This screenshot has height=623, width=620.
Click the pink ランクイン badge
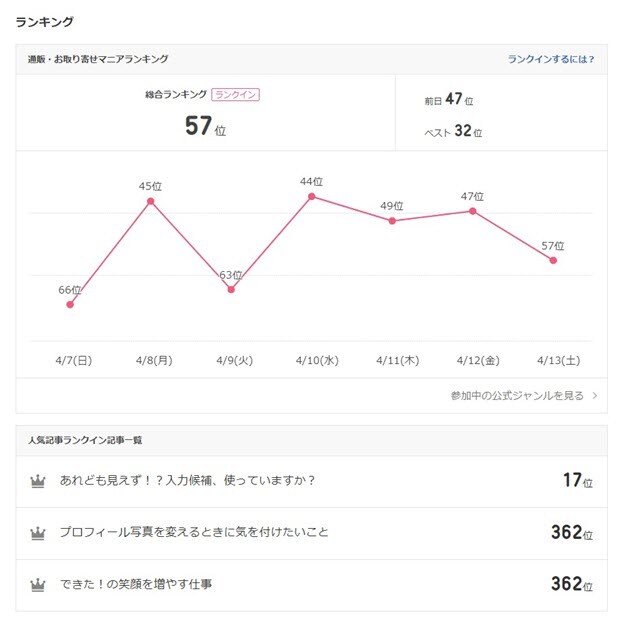point(238,95)
